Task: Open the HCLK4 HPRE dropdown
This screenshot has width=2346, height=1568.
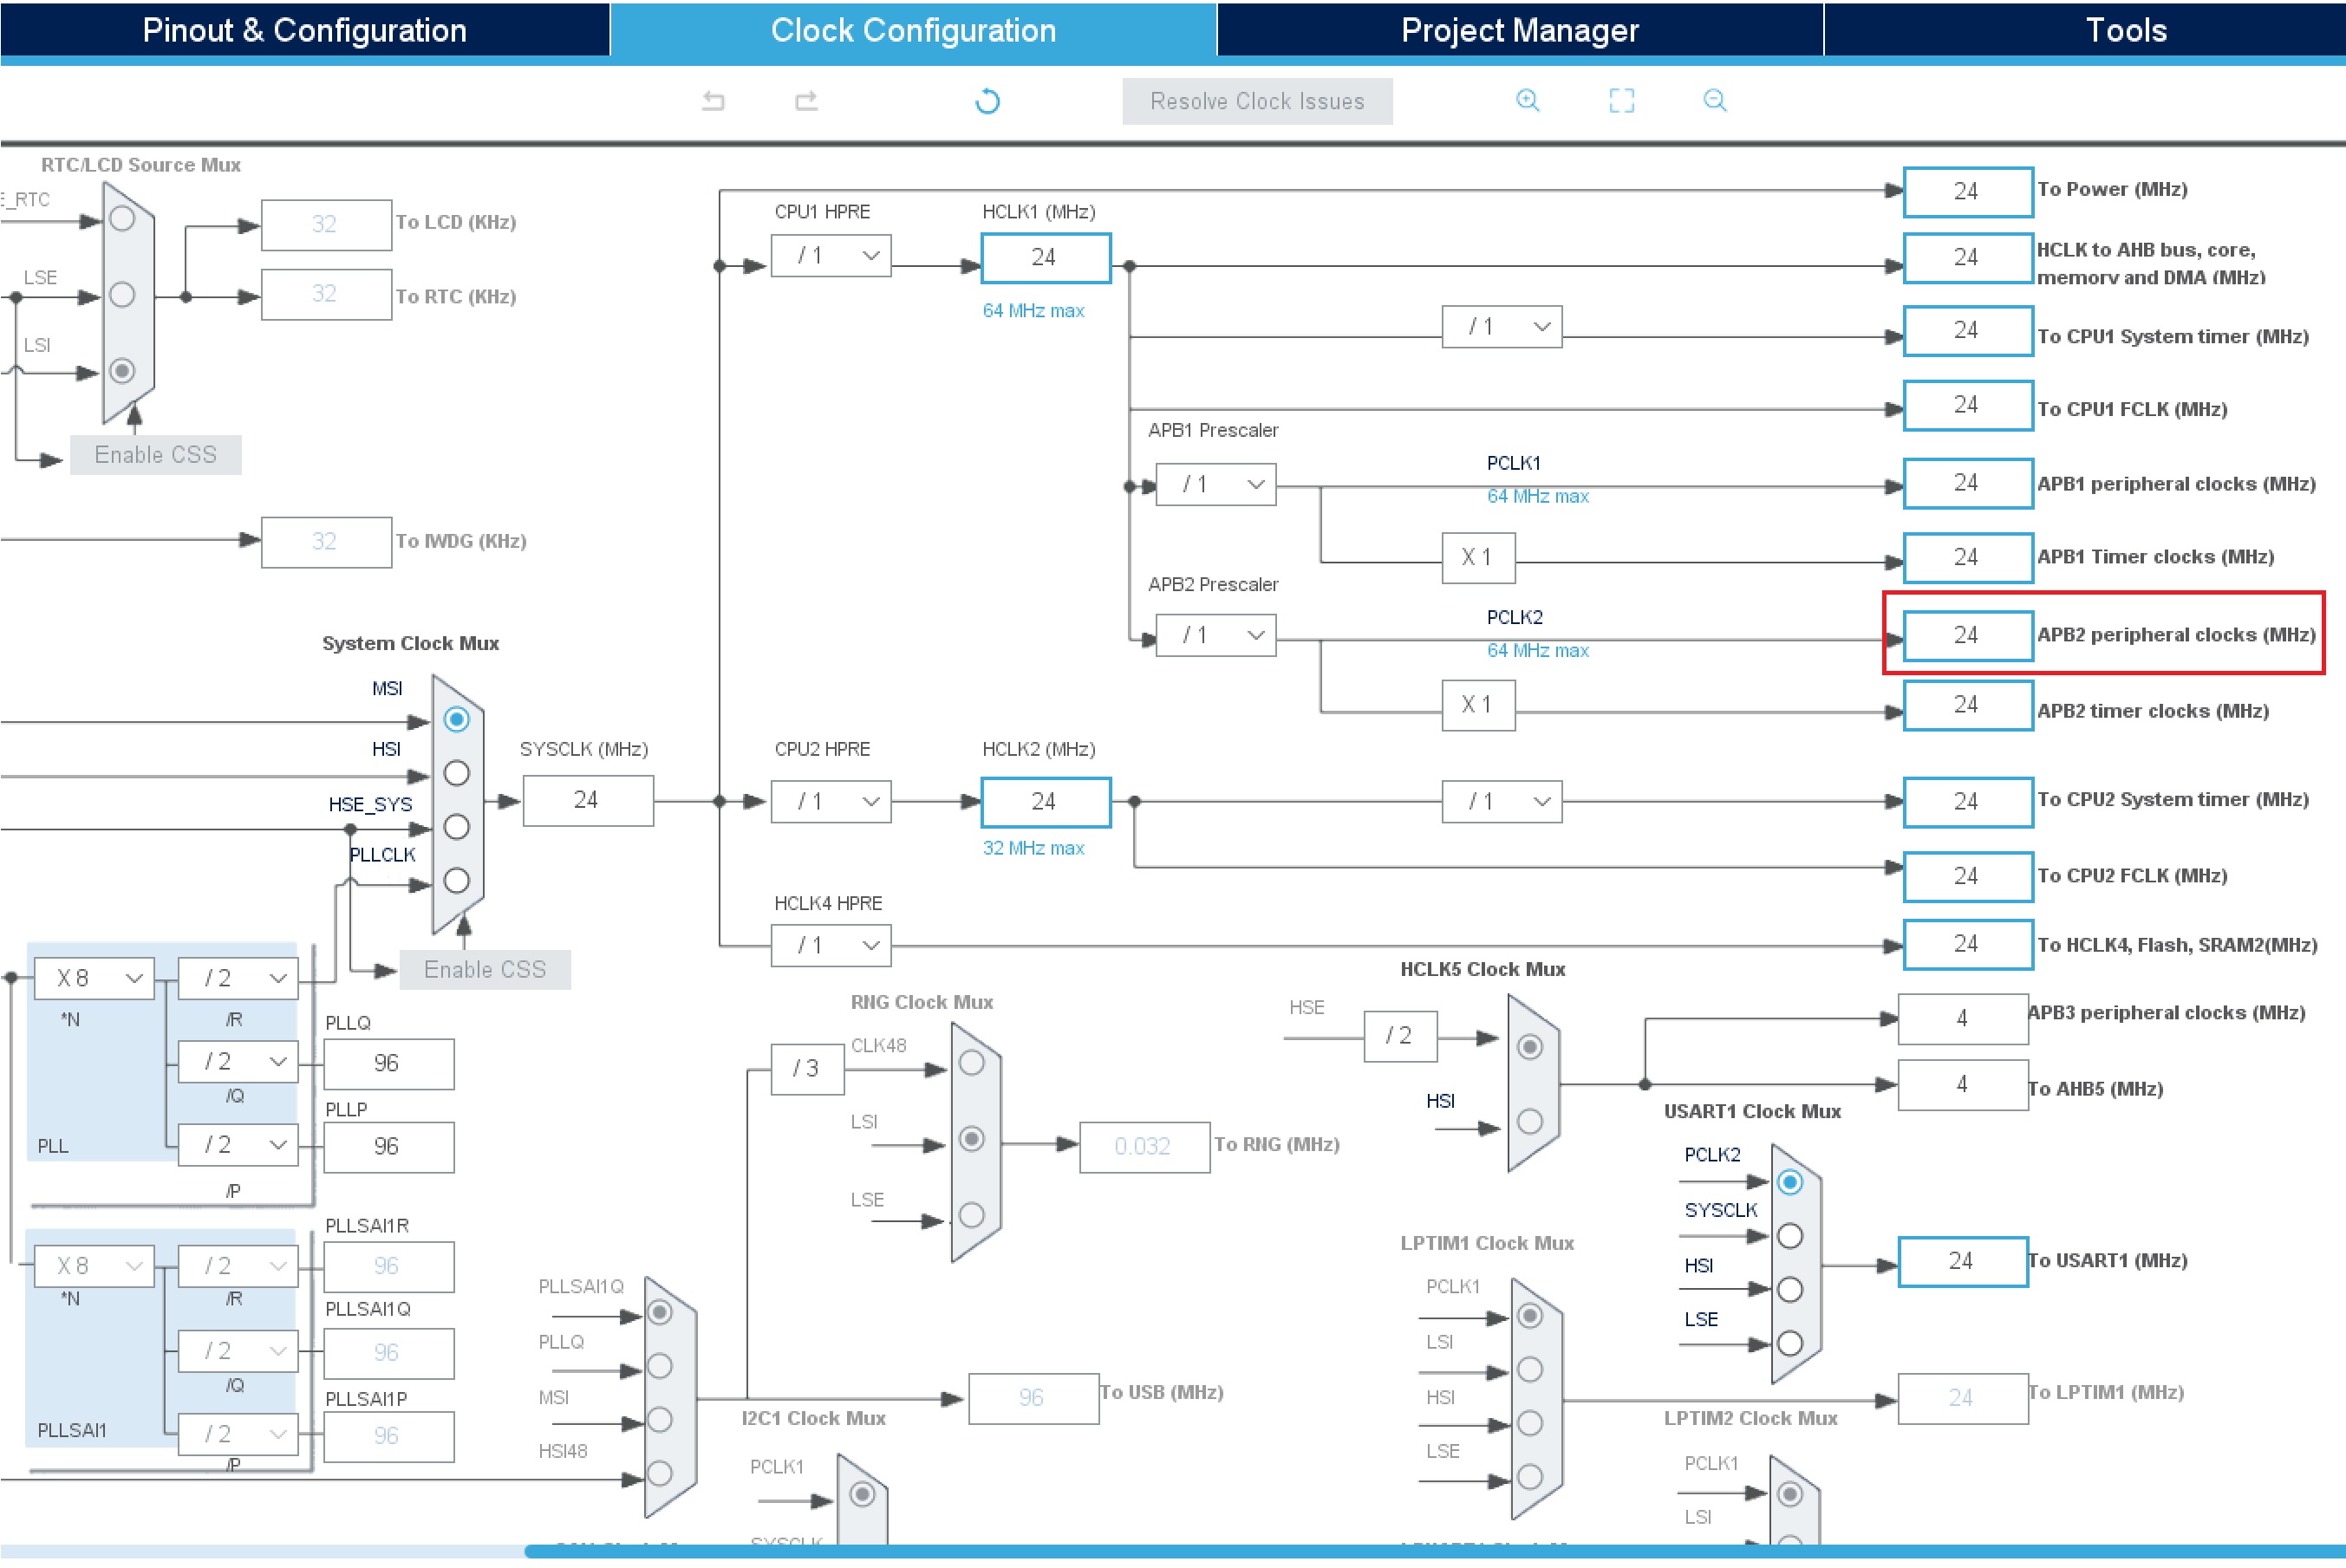Action: 830,945
